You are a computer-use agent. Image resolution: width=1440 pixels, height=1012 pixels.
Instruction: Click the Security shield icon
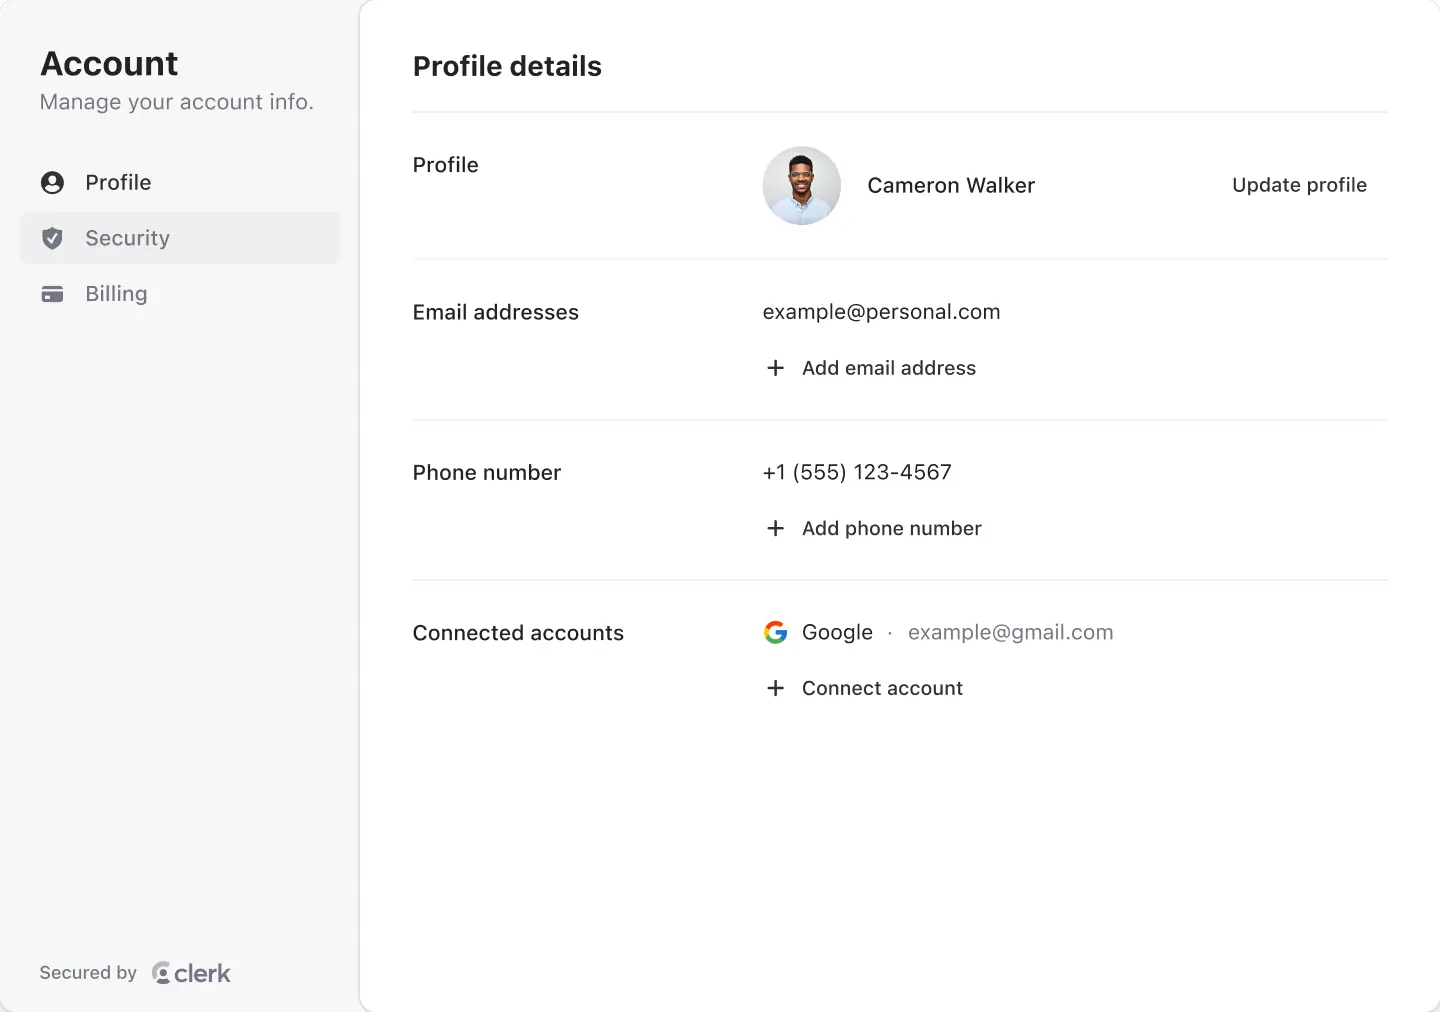point(51,238)
